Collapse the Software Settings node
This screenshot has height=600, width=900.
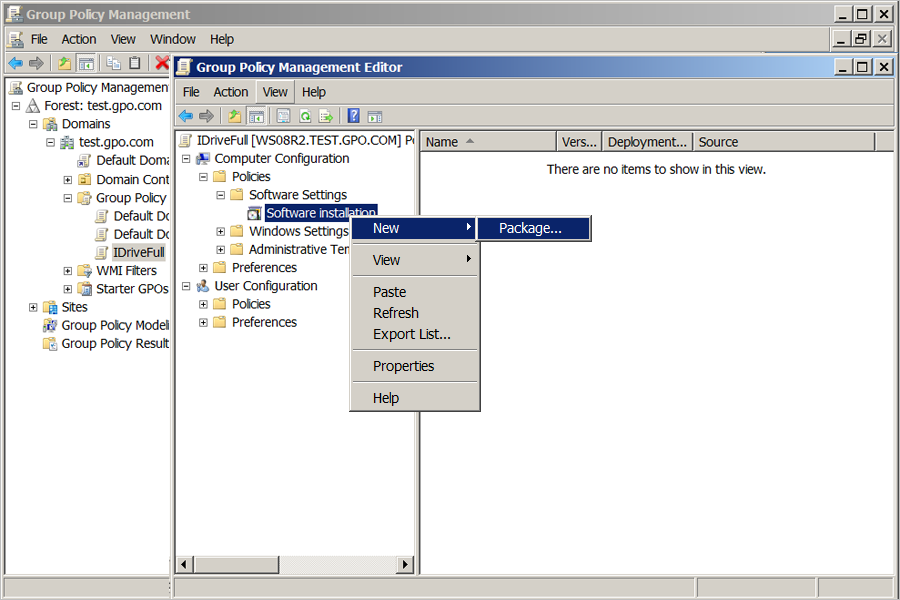click(220, 195)
